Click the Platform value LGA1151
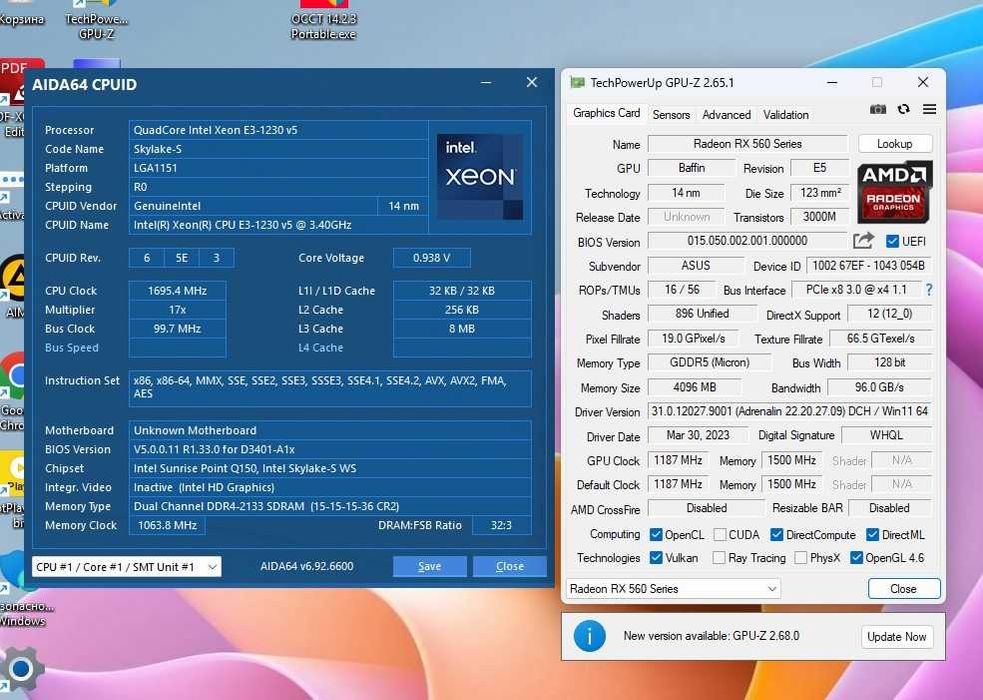Viewport: 983px width, 700px height. (278, 168)
